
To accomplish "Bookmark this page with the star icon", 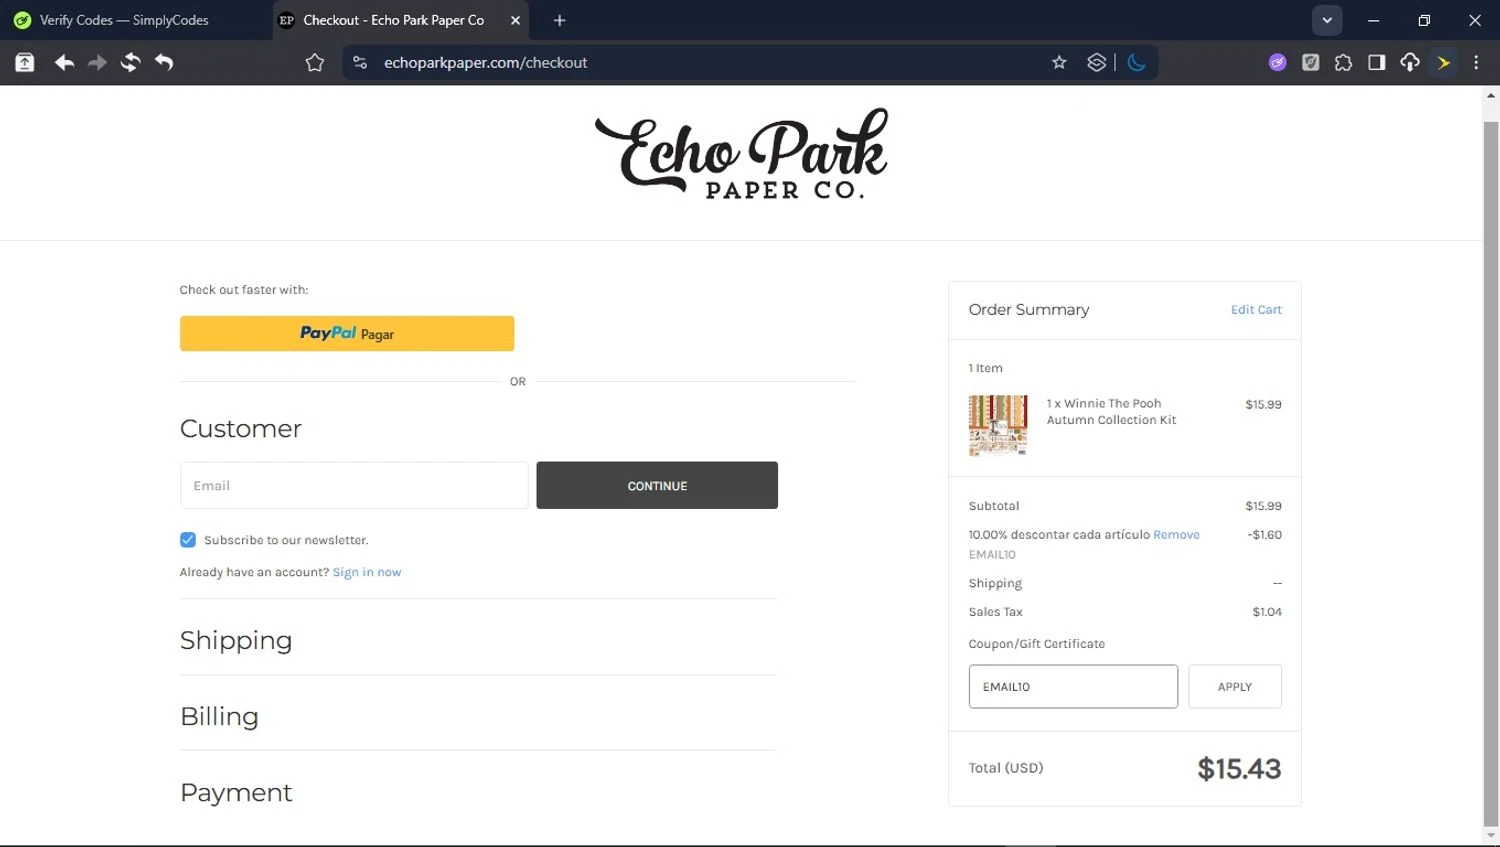I will click(1059, 63).
